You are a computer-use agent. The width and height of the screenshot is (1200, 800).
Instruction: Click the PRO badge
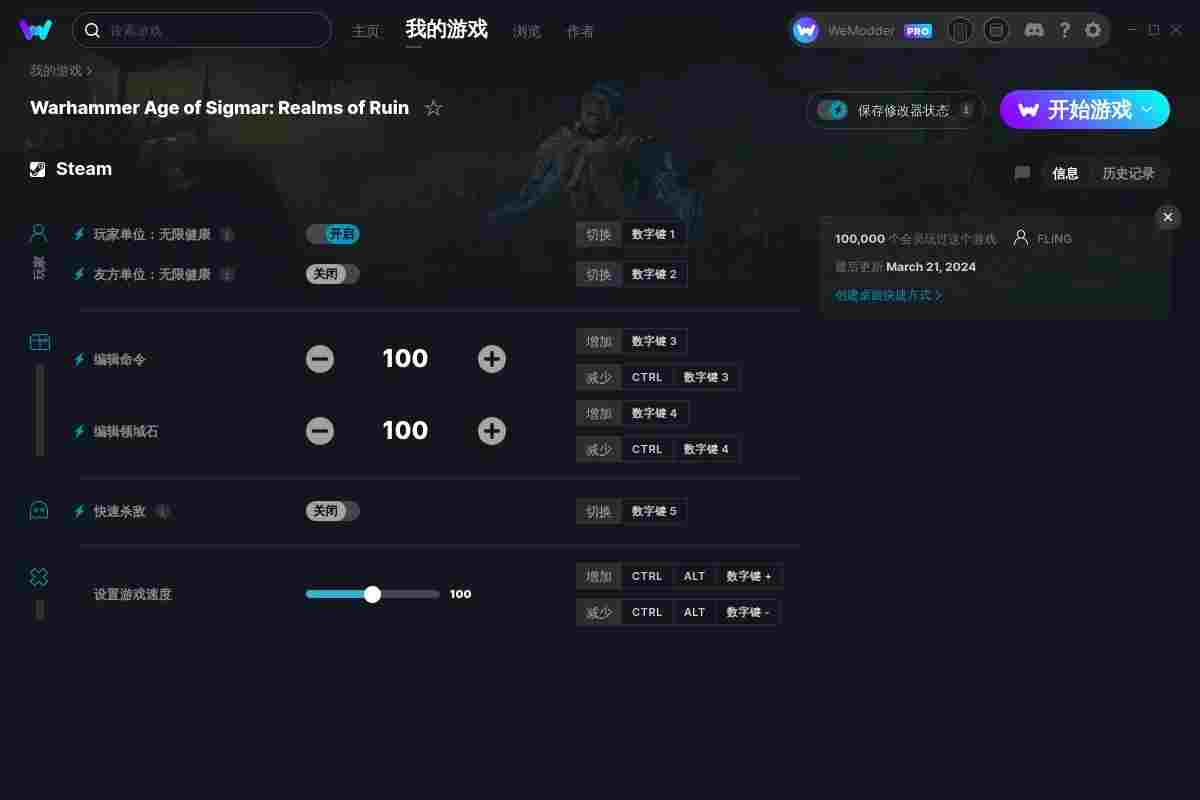[918, 31]
